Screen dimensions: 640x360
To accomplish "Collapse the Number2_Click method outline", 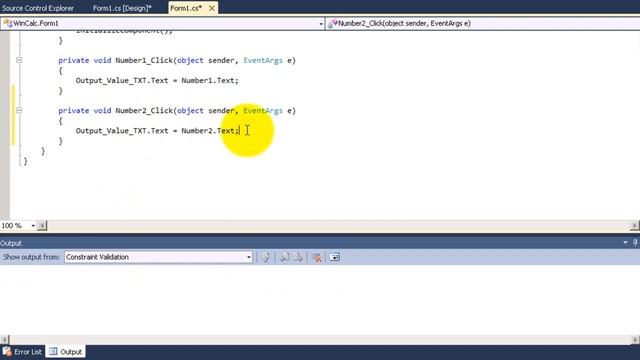I will (x=19, y=110).
